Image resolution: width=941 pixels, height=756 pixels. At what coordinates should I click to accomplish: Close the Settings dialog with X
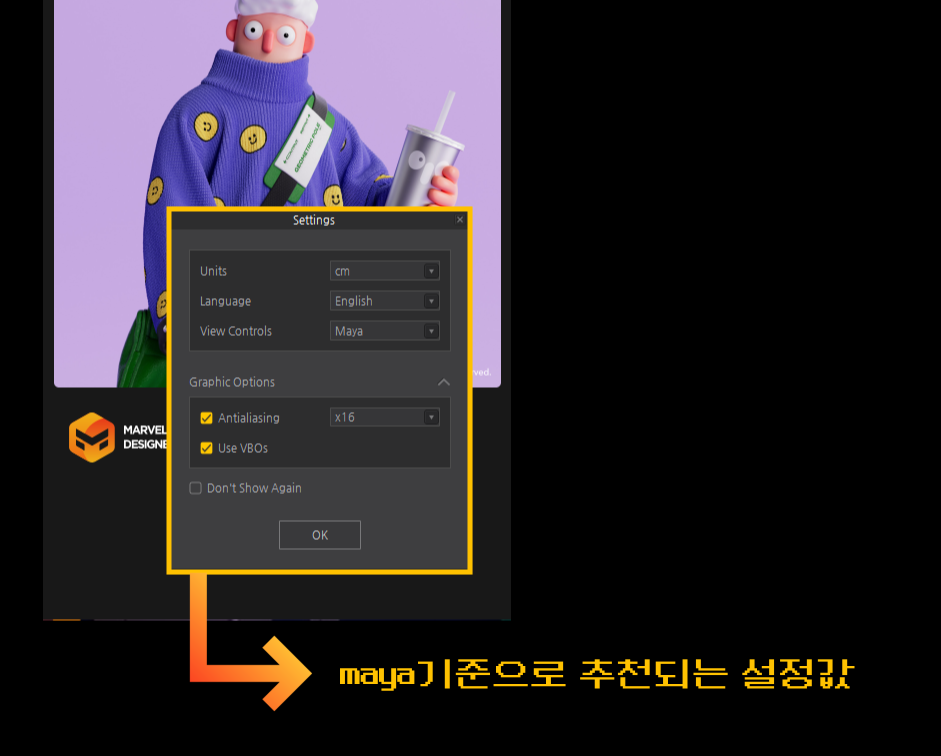coord(460,220)
